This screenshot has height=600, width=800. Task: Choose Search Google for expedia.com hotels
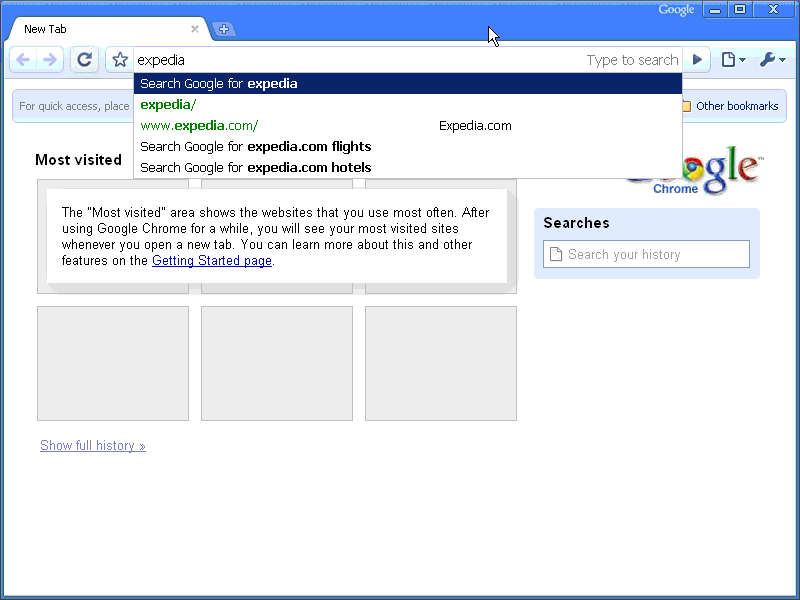point(408,167)
